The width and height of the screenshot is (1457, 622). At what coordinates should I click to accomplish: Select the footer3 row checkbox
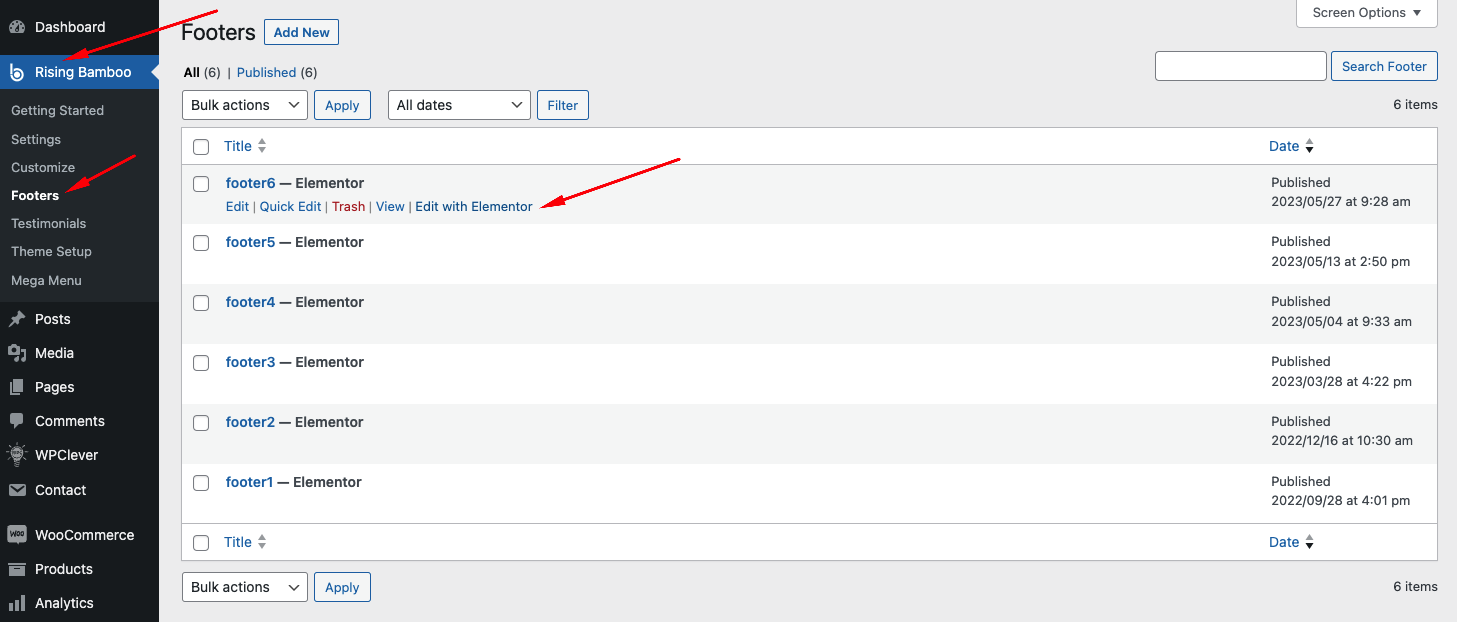(201, 363)
